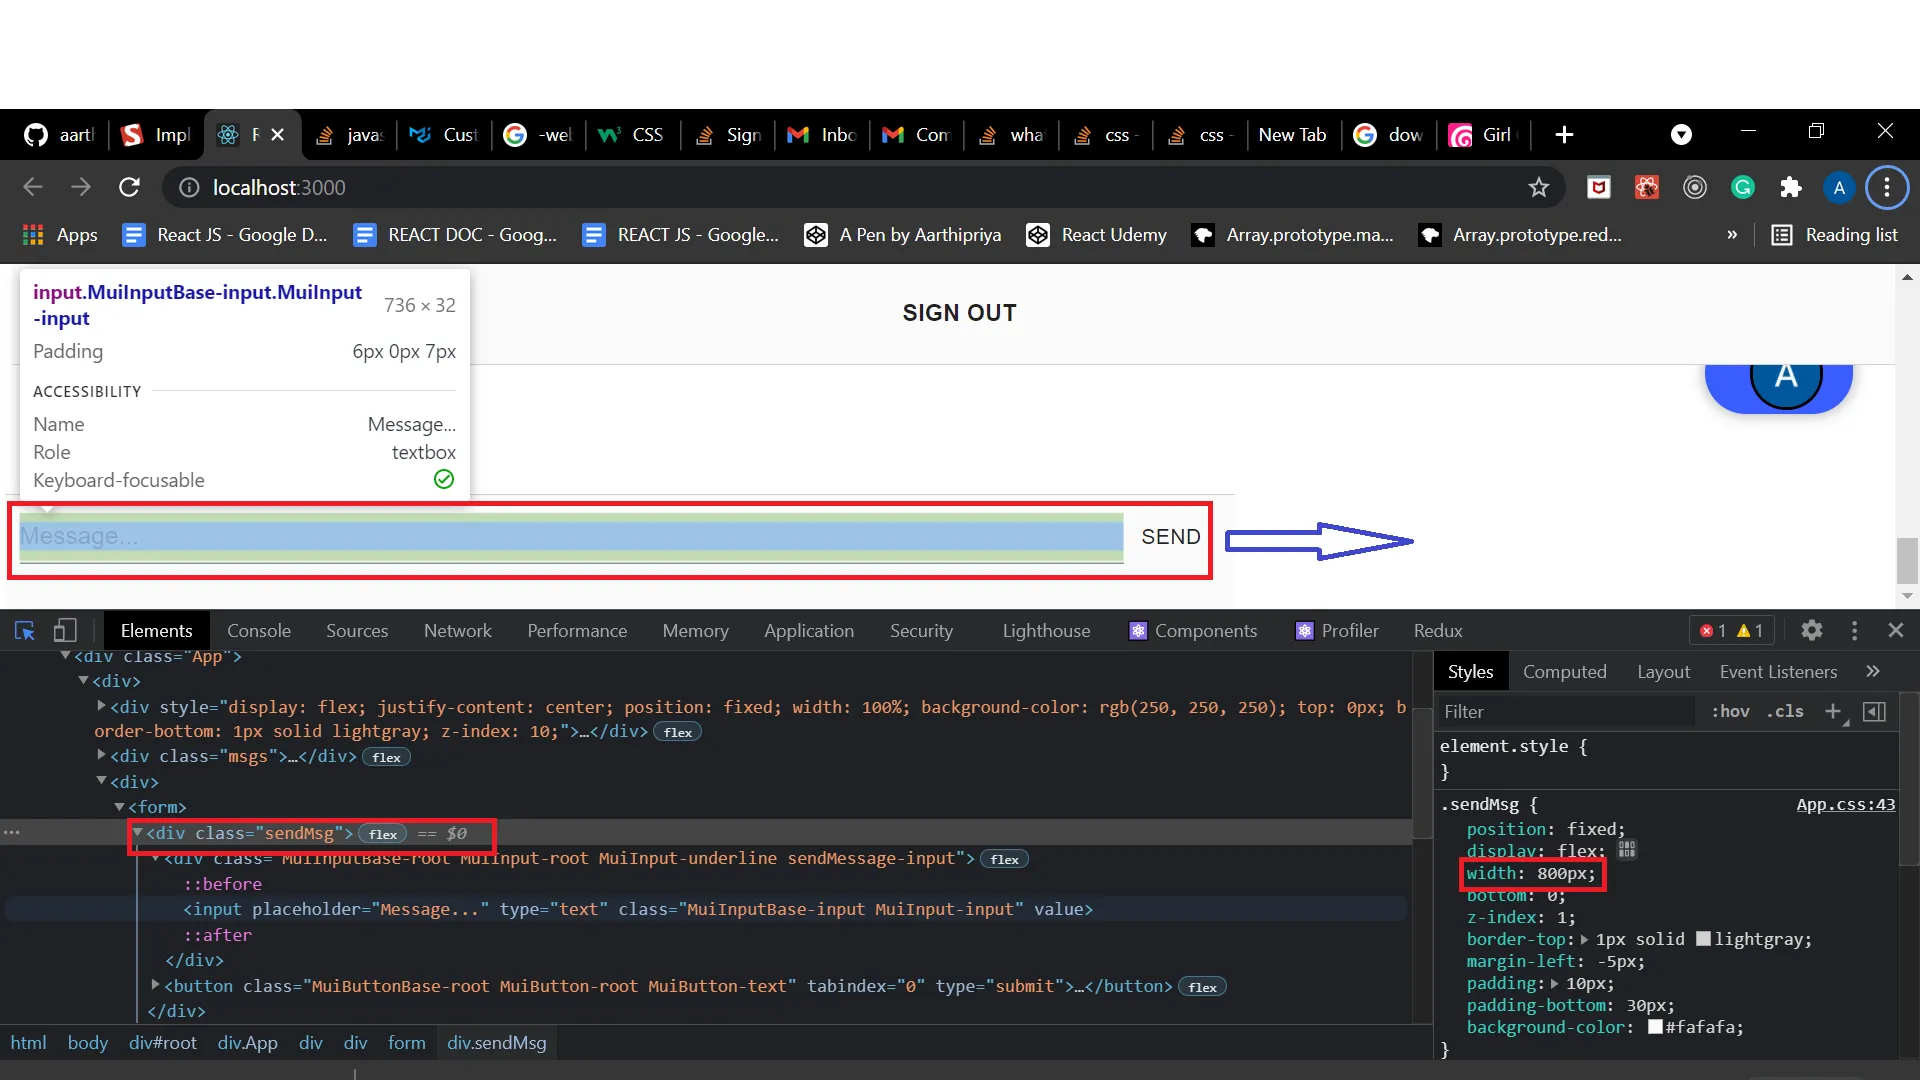This screenshot has height=1080, width=1920.
Task: Toggle device toolbar icon in DevTools
Action: coord(65,631)
